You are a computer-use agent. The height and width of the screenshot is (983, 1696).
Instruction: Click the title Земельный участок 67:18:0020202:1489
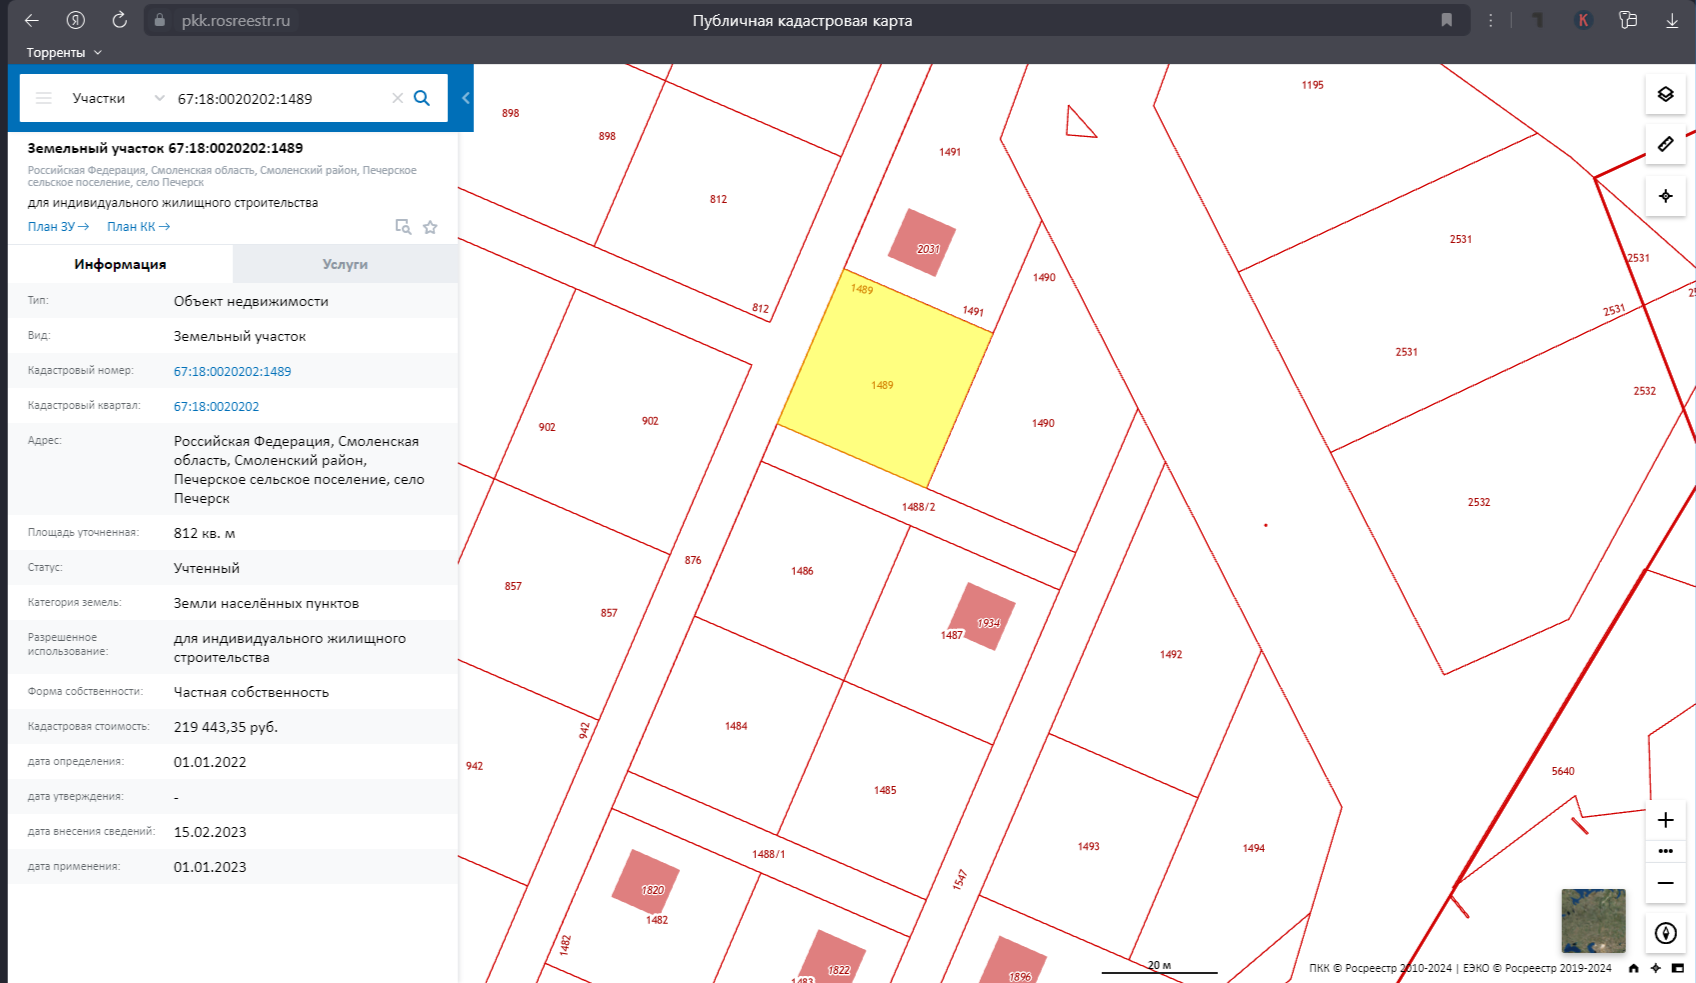point(165,148)
